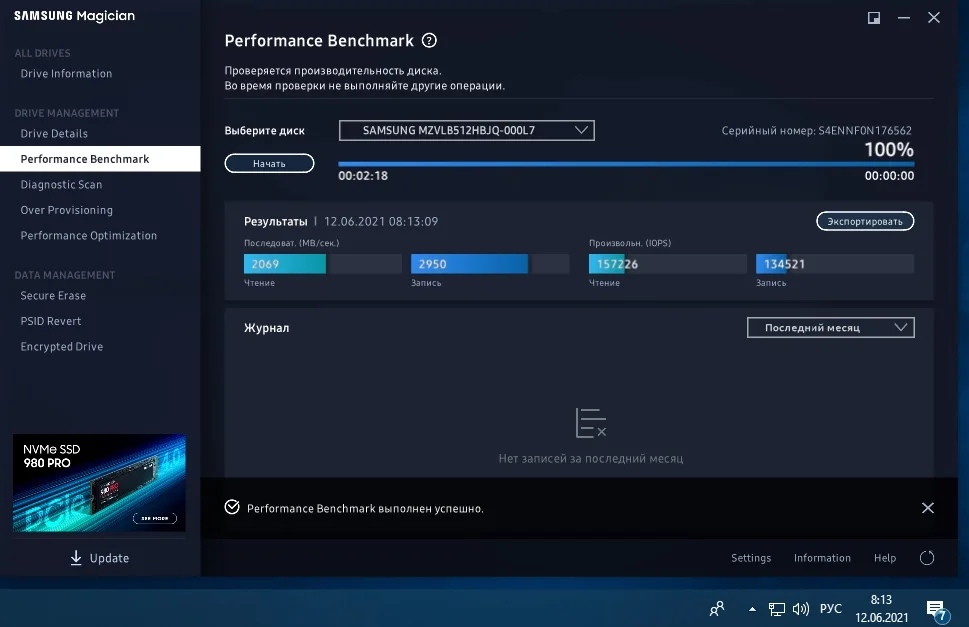The image size is (969, 627).
Task: Click the Samsung Magician logo
Action: 74,16
